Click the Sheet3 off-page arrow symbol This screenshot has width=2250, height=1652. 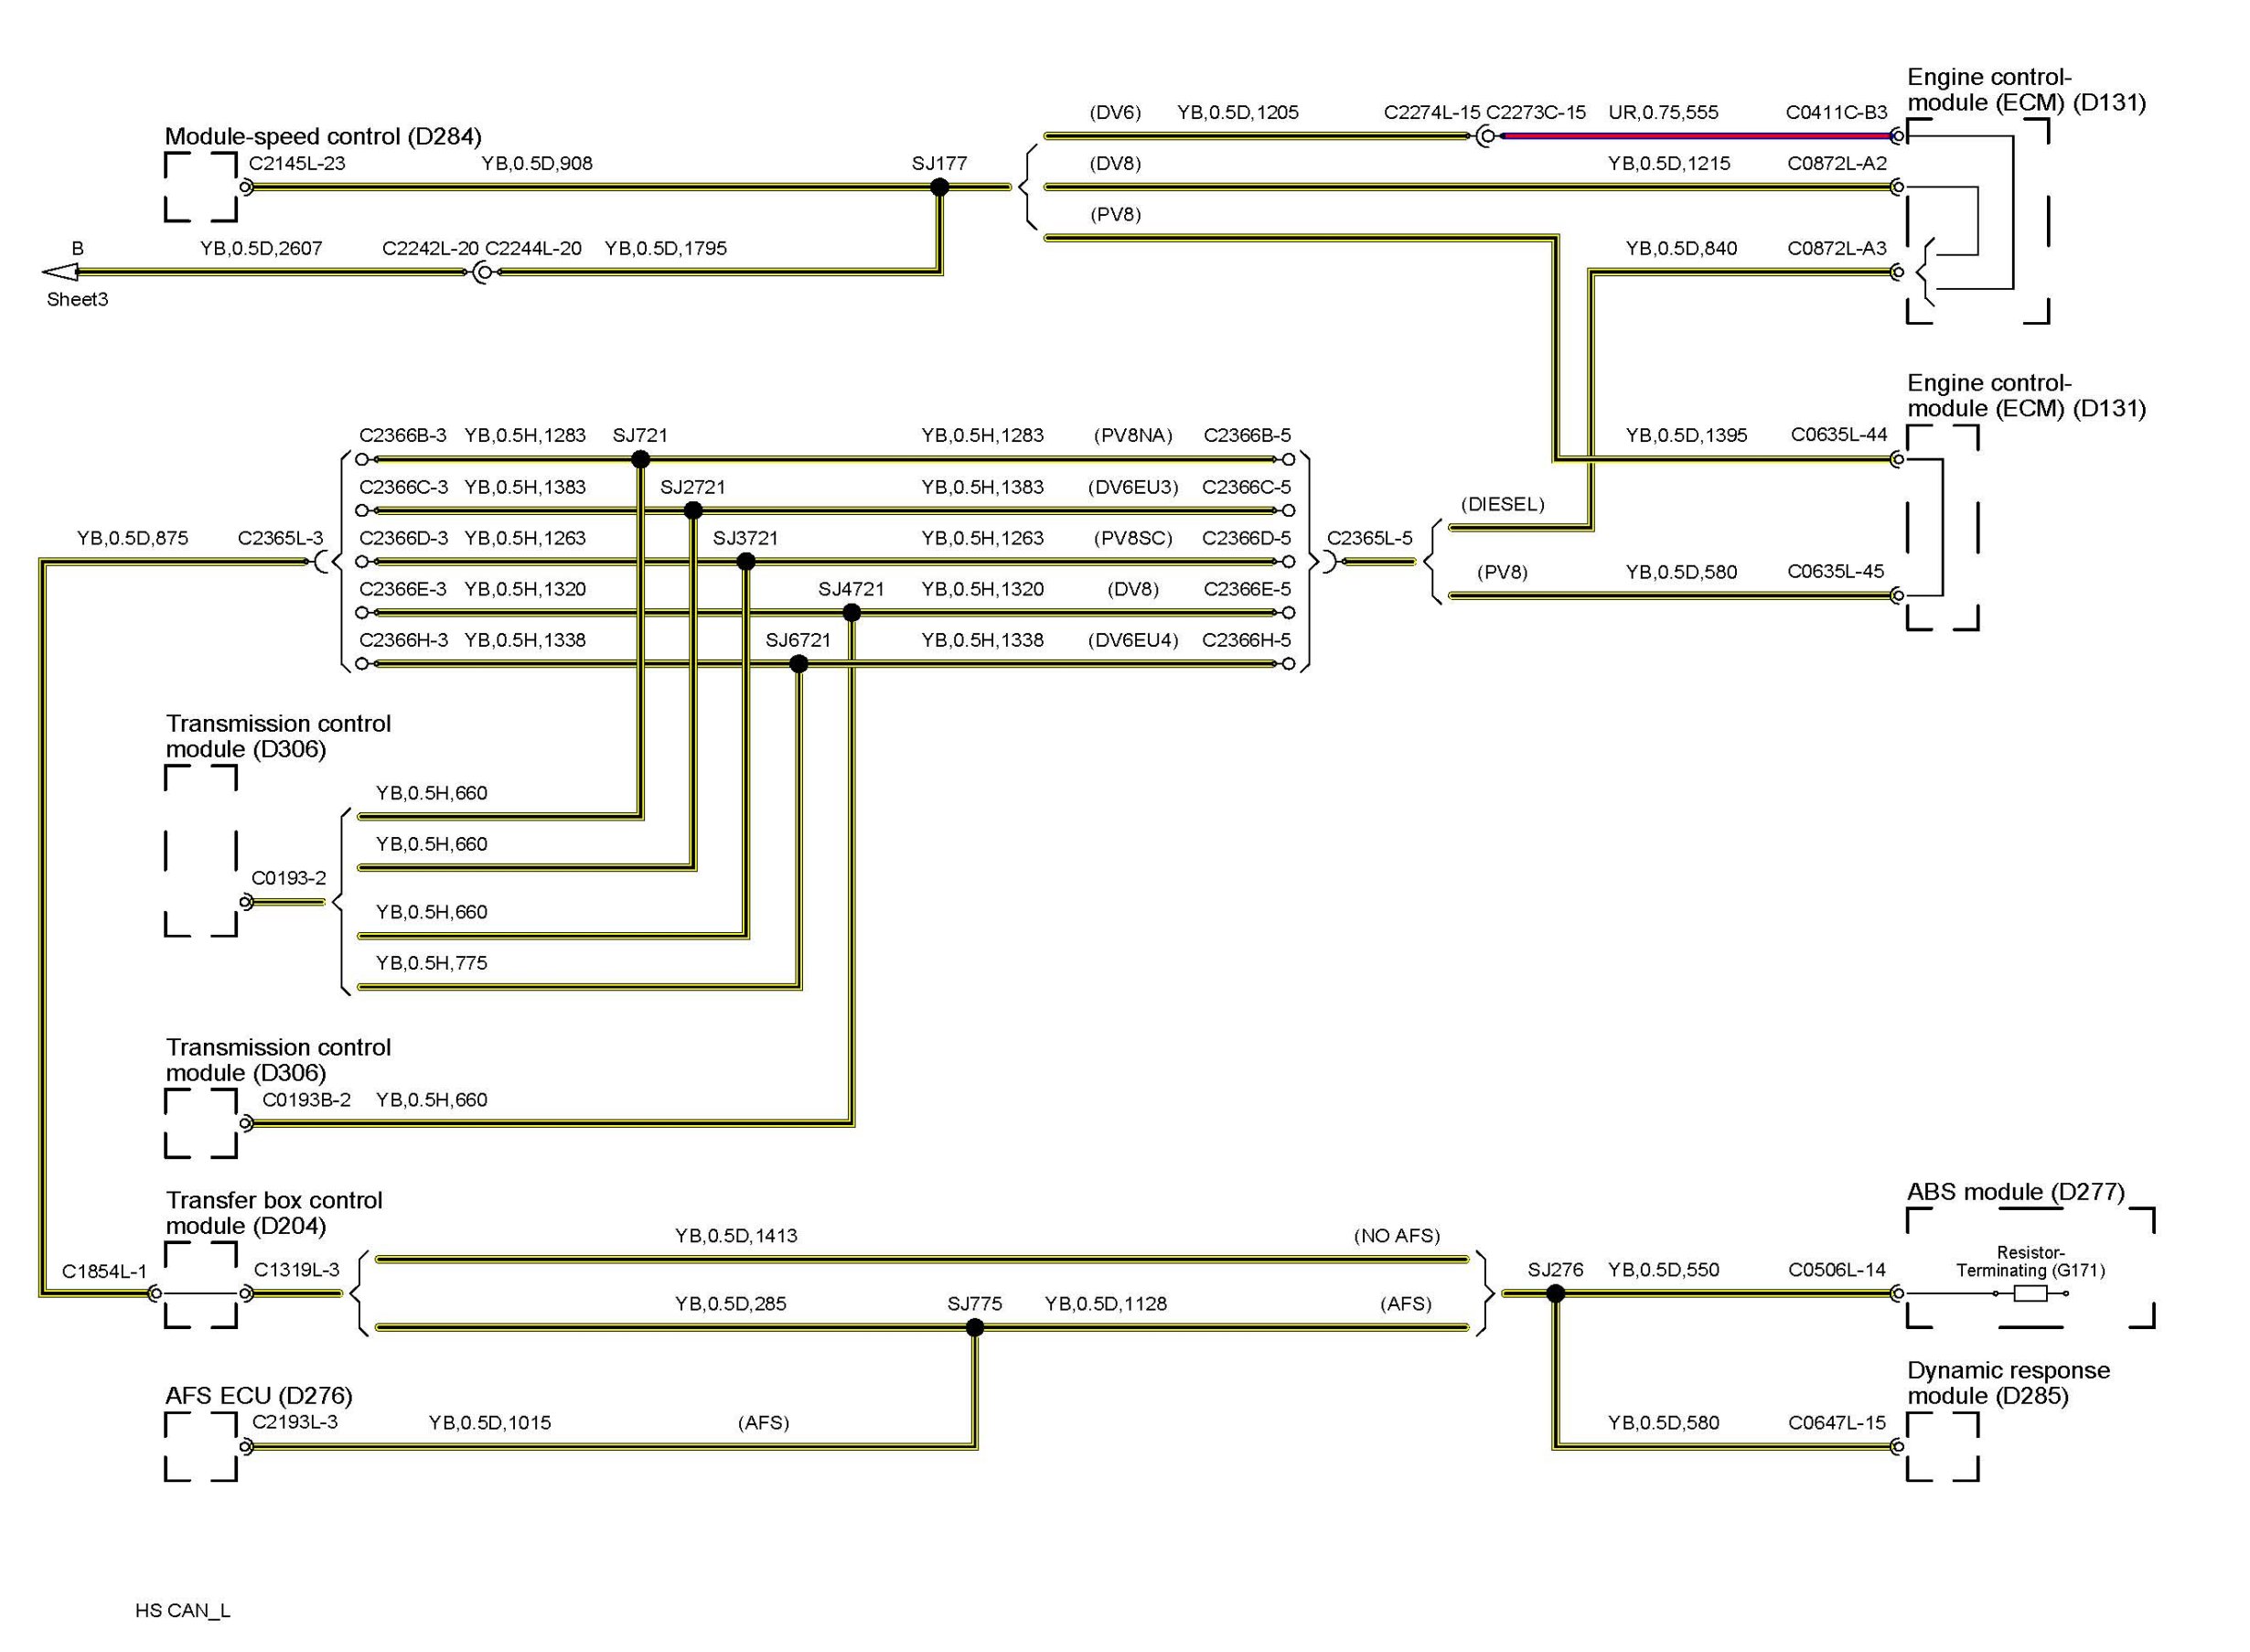60,272
